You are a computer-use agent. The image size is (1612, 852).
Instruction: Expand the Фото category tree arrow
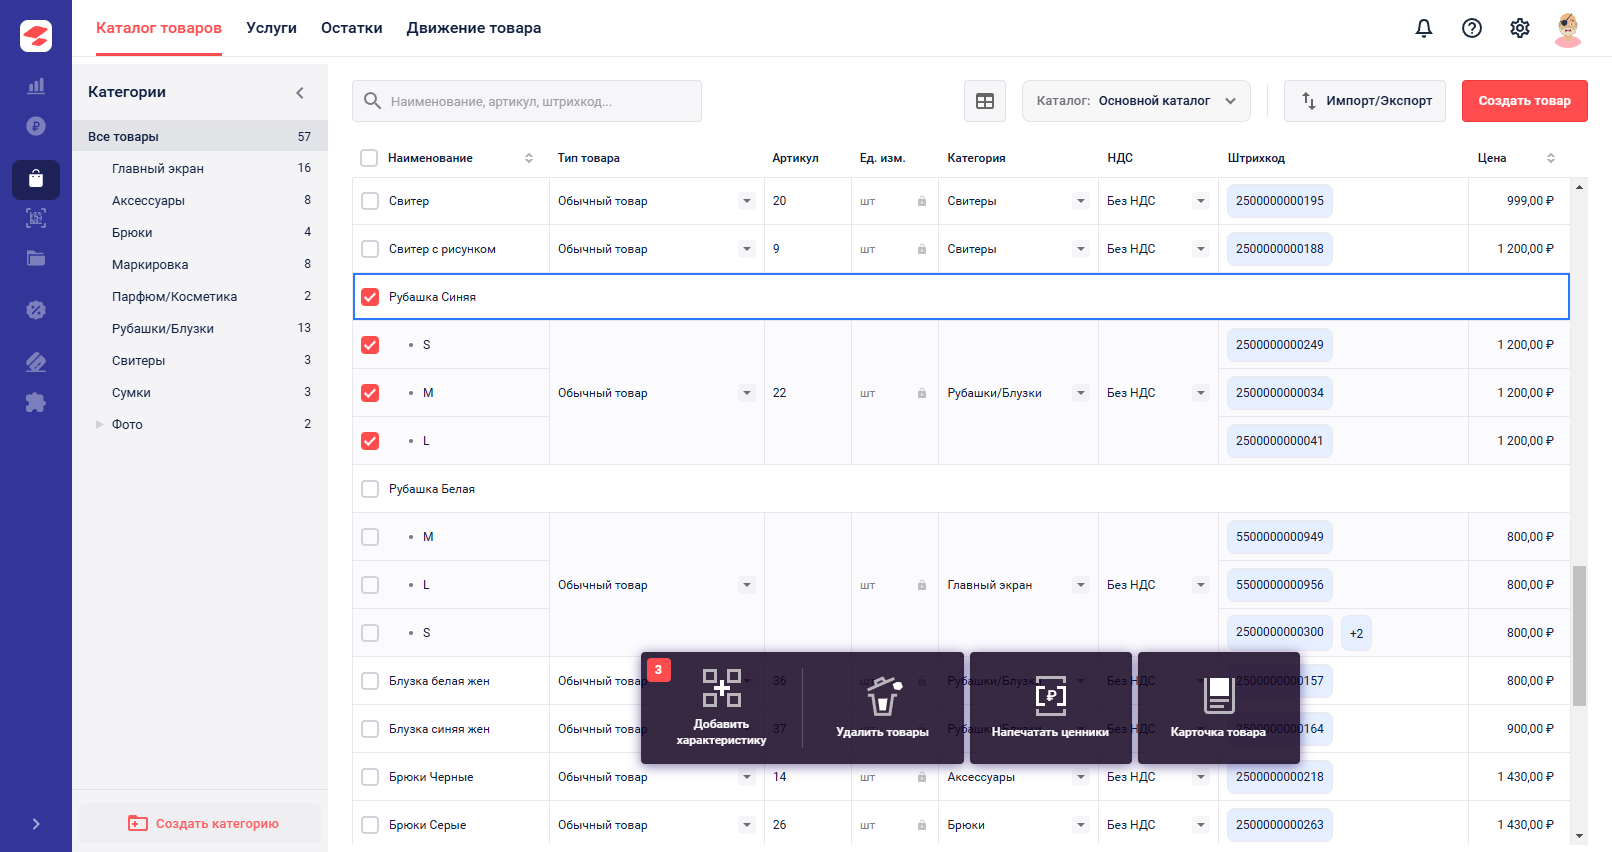pyautogui.click(x=99, y=424)
